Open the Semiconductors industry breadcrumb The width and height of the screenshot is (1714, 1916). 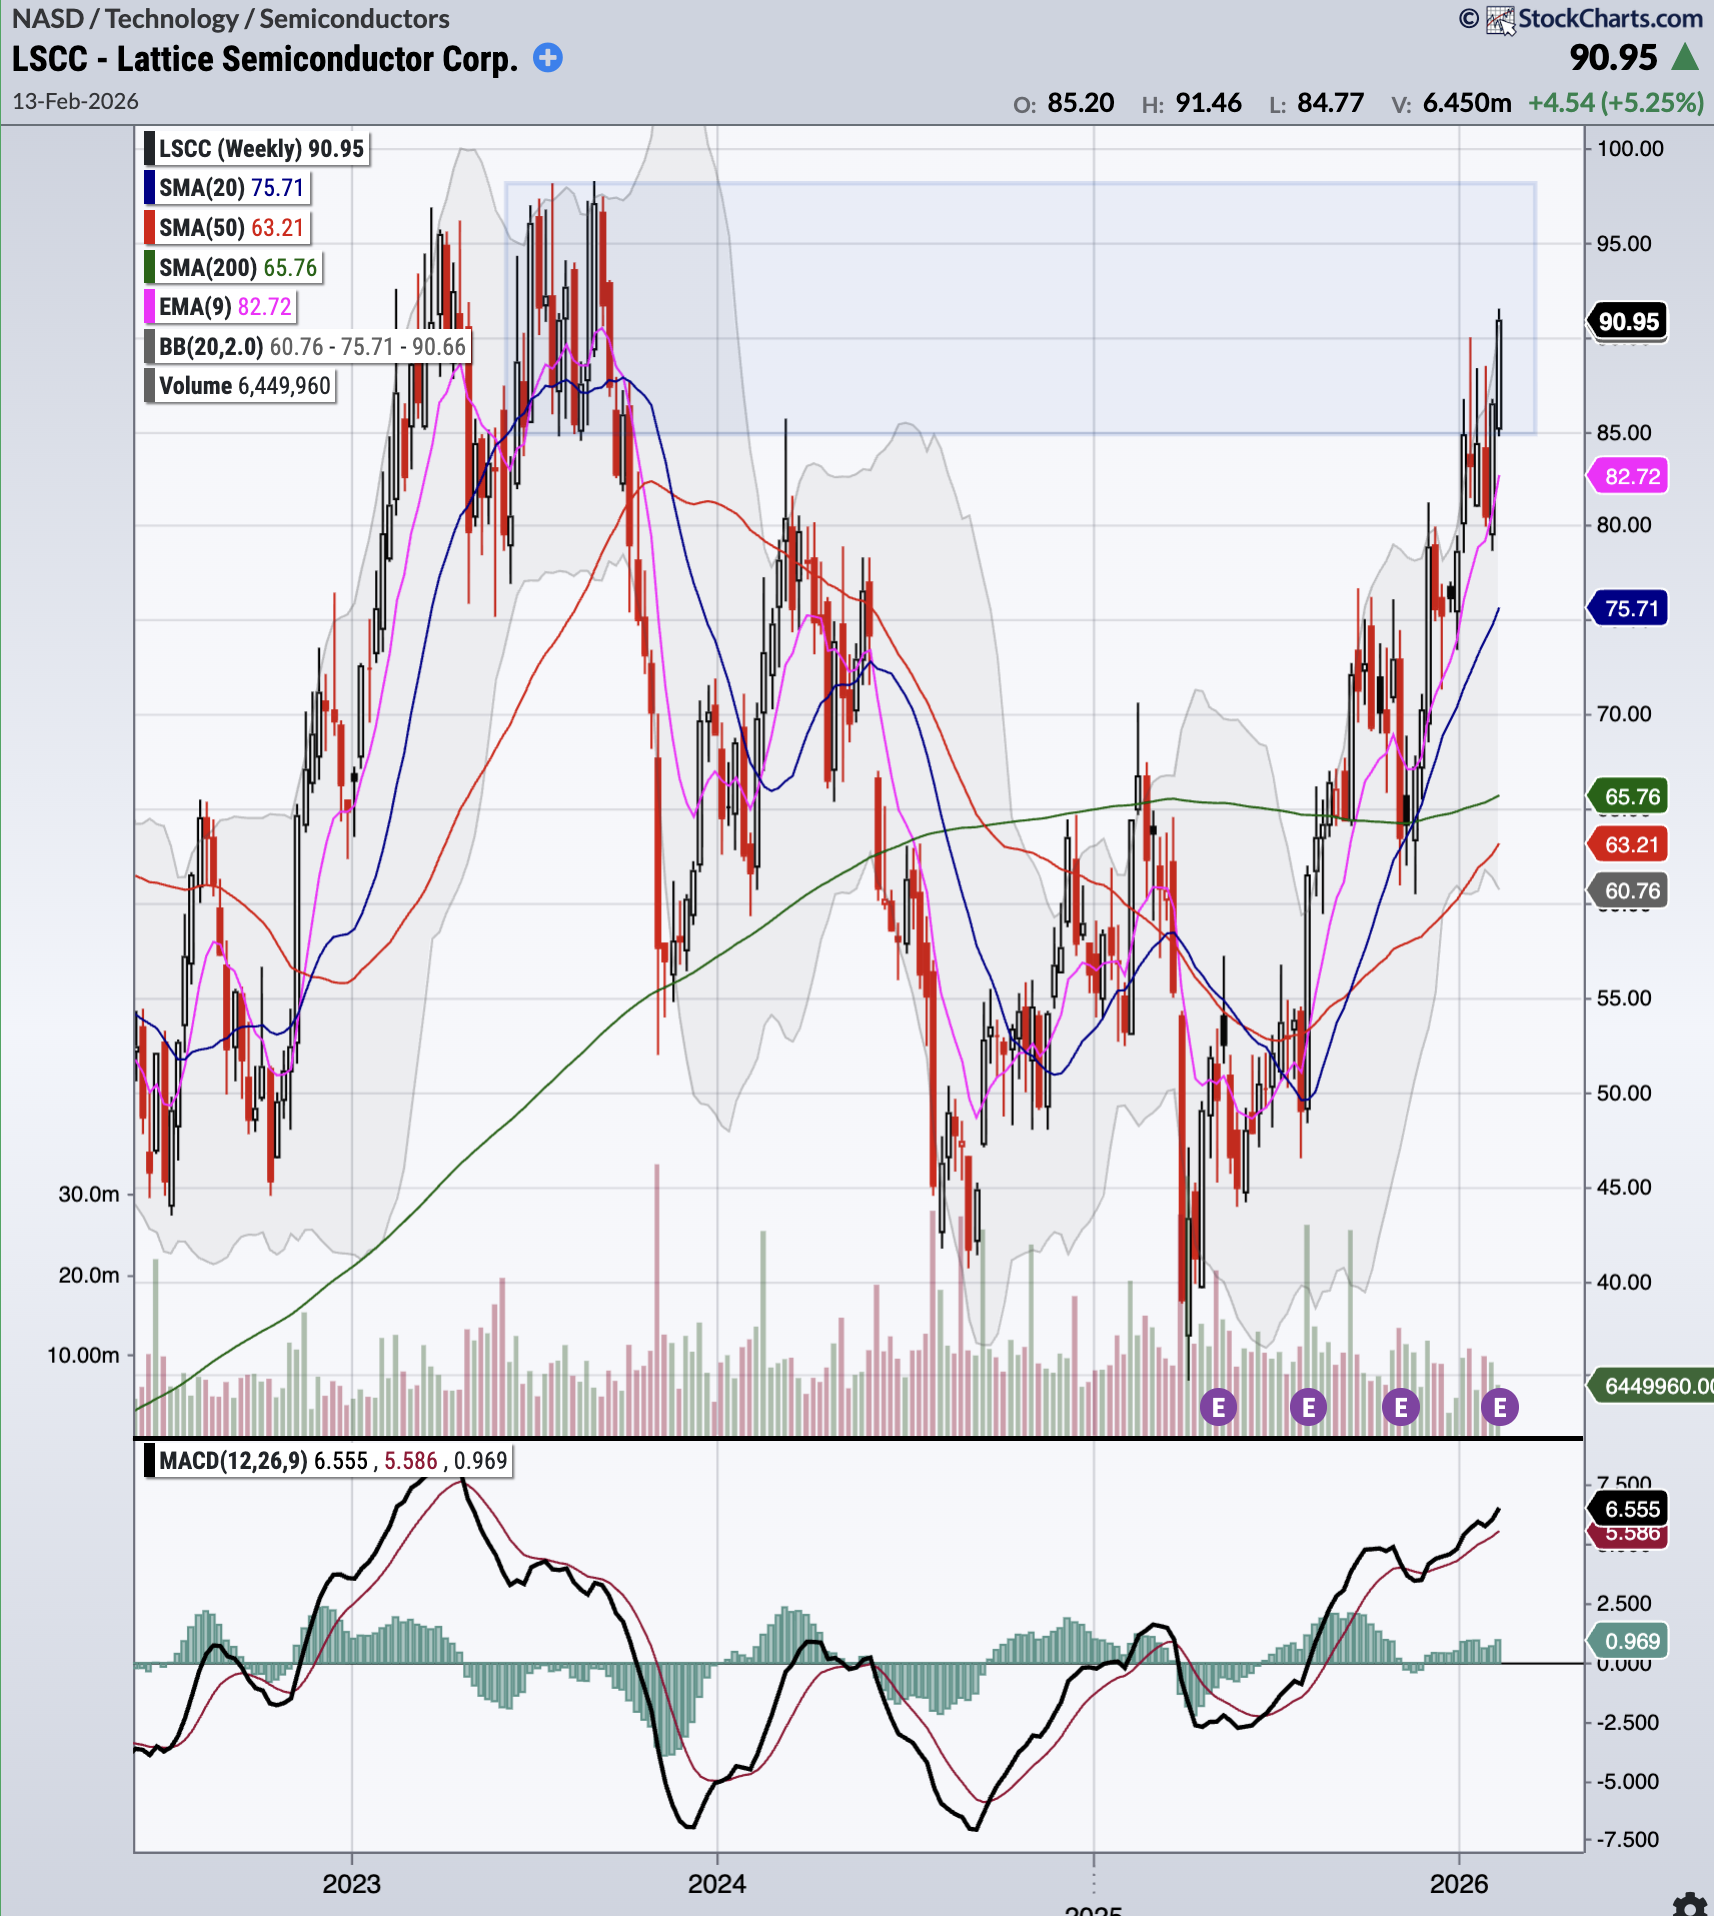pos(354,19)
